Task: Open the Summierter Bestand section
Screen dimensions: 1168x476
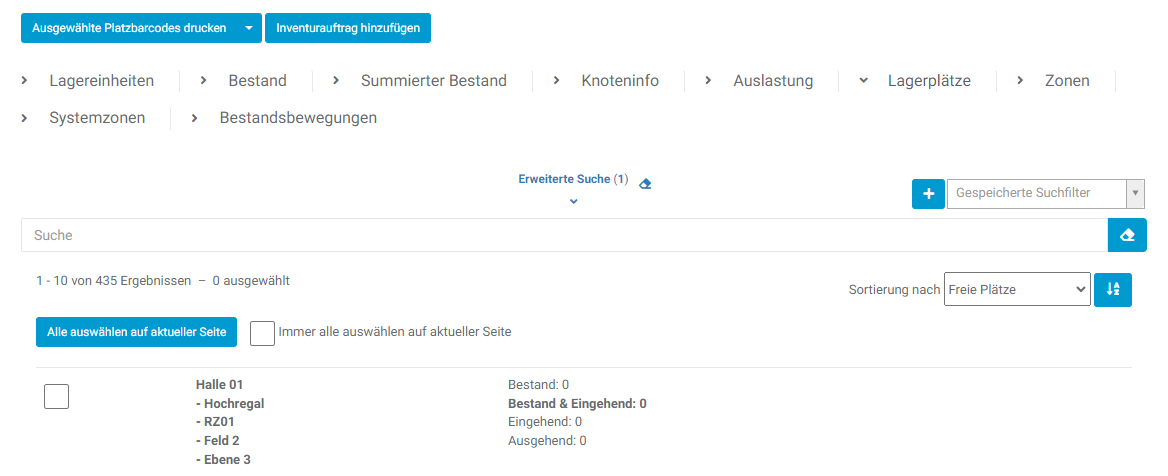Action: click(x=433, y=81)
